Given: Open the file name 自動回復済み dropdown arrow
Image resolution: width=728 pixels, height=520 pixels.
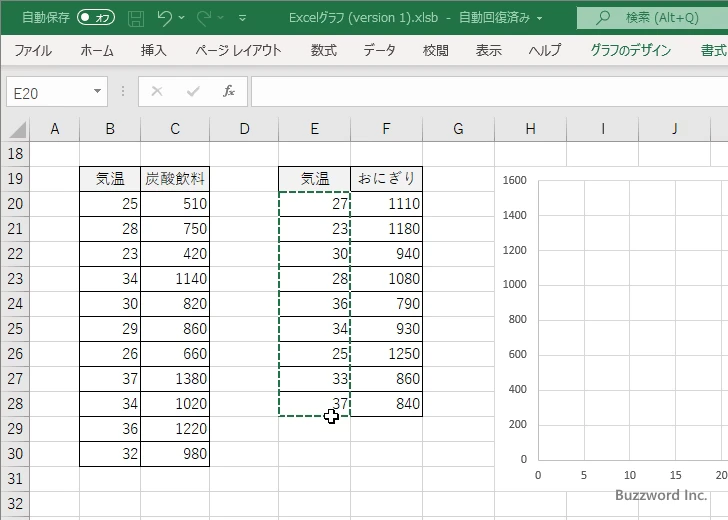Looking at the screenshot, I should 540,19.
